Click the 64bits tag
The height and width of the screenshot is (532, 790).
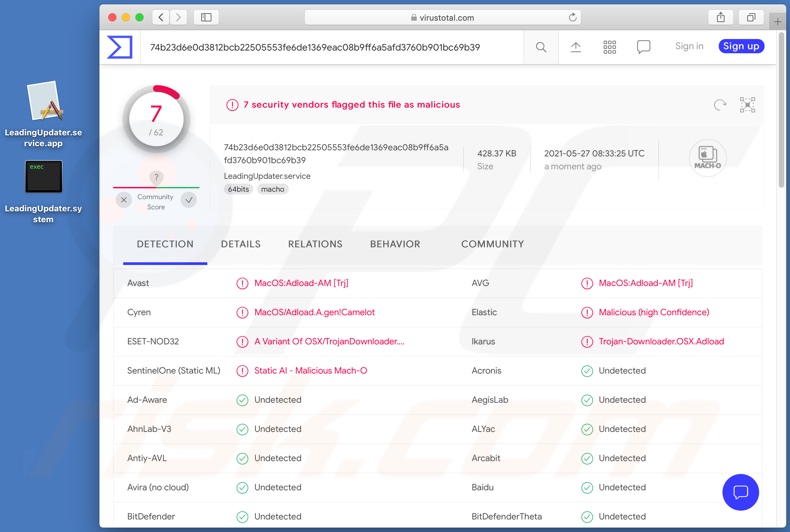[238, 189]
